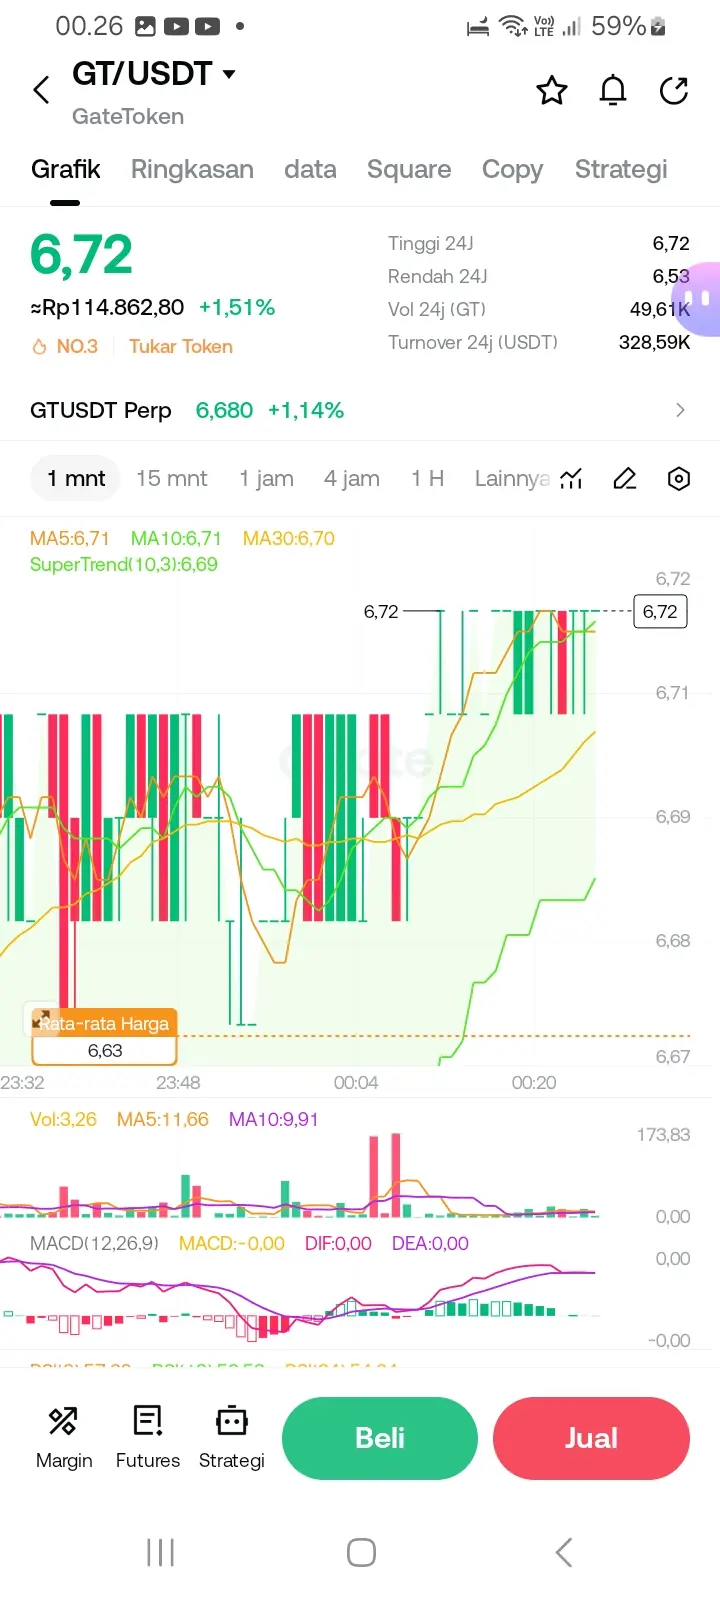Screen dimensions: 720x1600
Task: Switch to the Grafik tab
Action: [x=65, y=169]
